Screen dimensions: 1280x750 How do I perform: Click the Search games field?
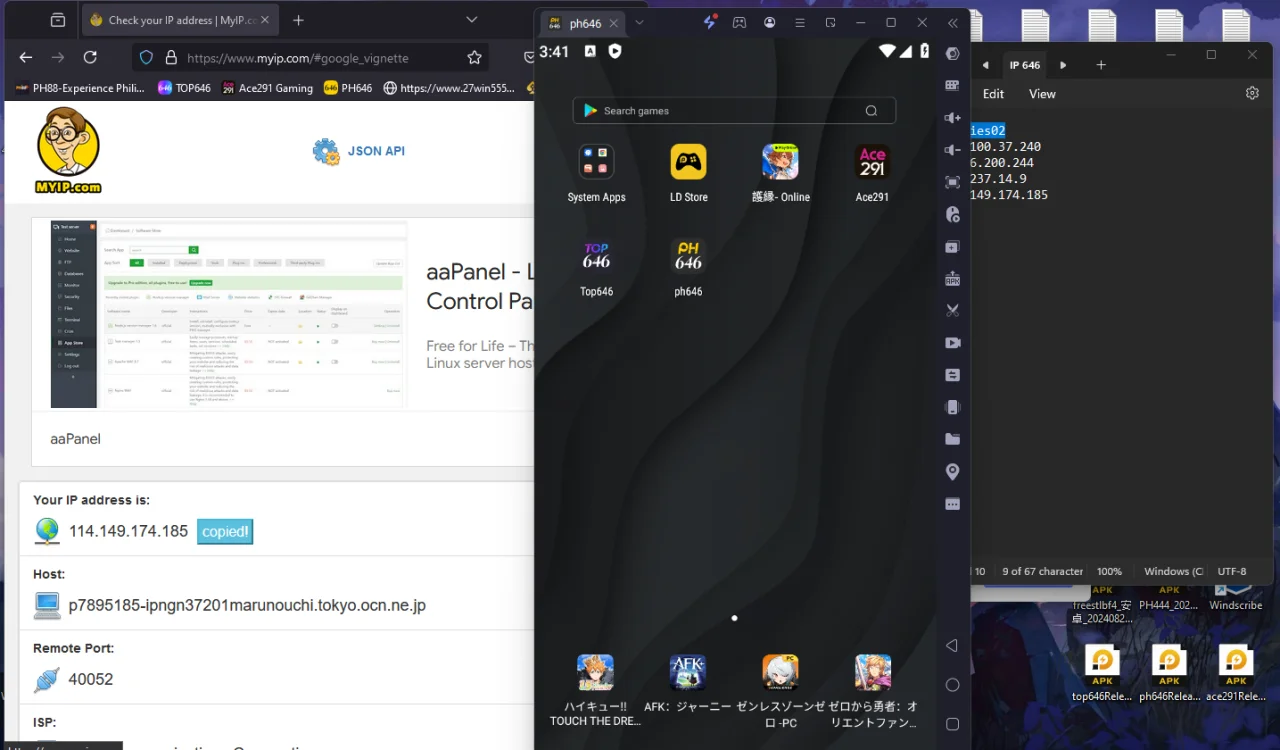point(734,111)
